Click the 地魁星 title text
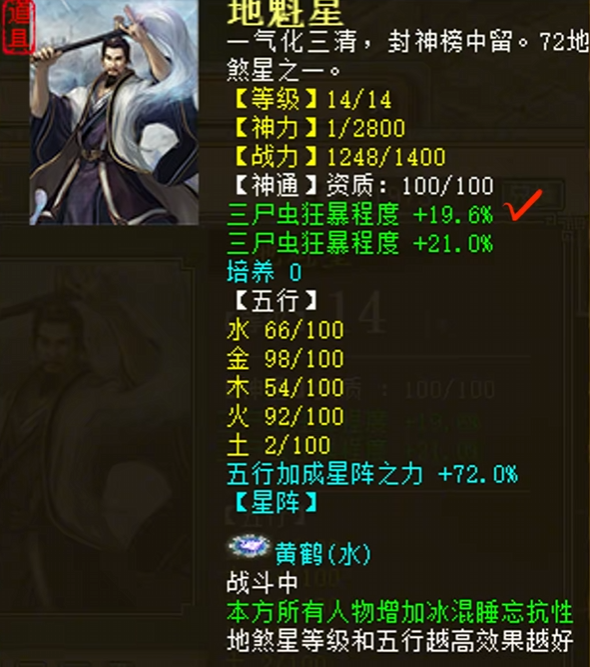590x667 pixels. coord(285,12)
